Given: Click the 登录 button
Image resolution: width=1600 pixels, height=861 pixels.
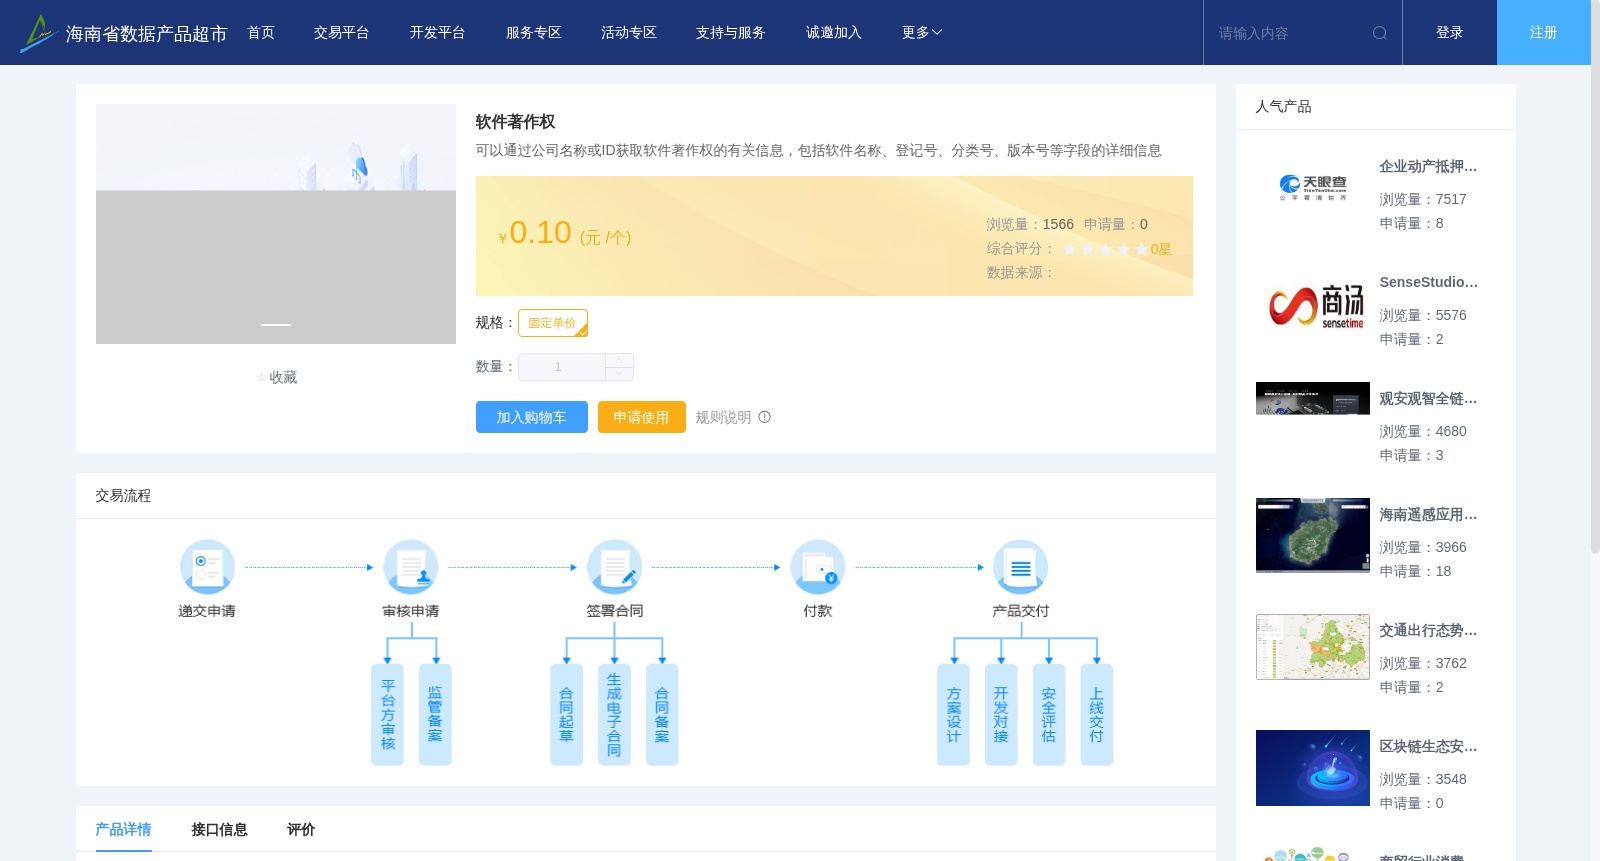Looking at the screenshot, I should (1450, 33).
